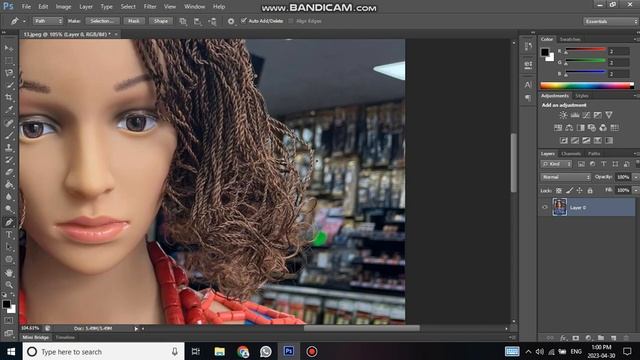This screenshot has height=360, width=640.
Task: Select the Eraser tool
Action: point(9,172)
